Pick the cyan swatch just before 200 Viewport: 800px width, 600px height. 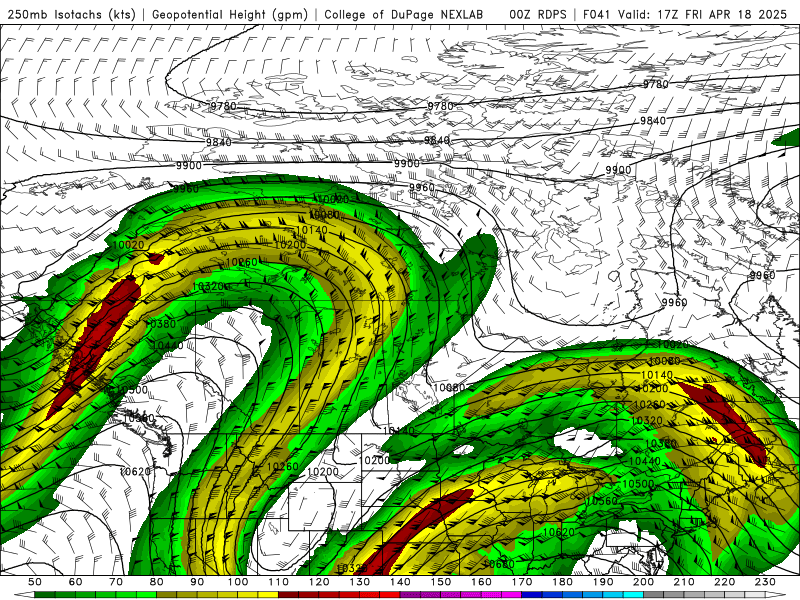pos(633,595)
